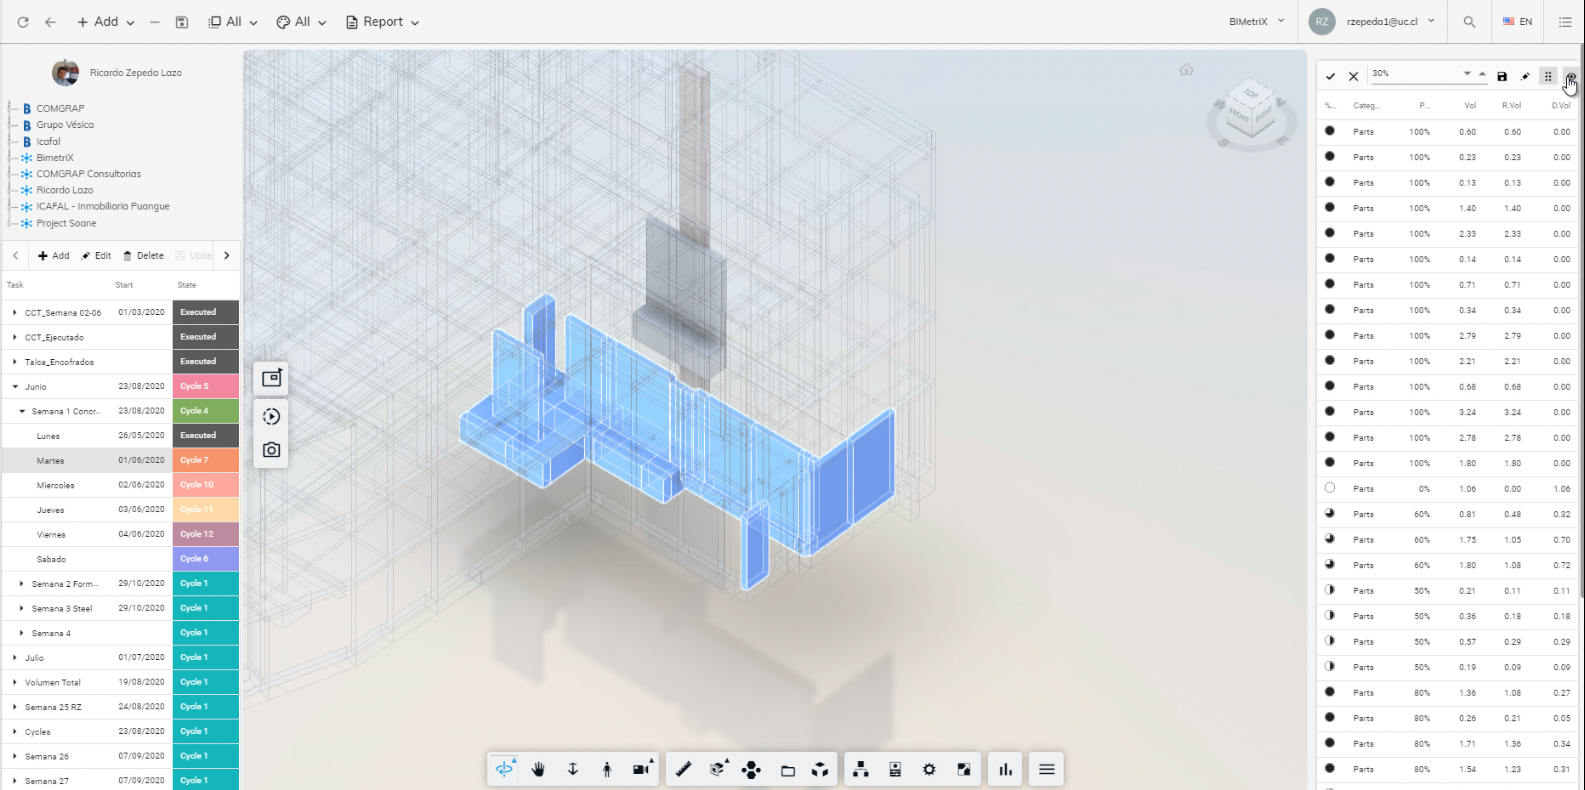Click the camera screenshot icon
Image resolution: width=1585 pixels, height=790 pixels.
[271, 450]
